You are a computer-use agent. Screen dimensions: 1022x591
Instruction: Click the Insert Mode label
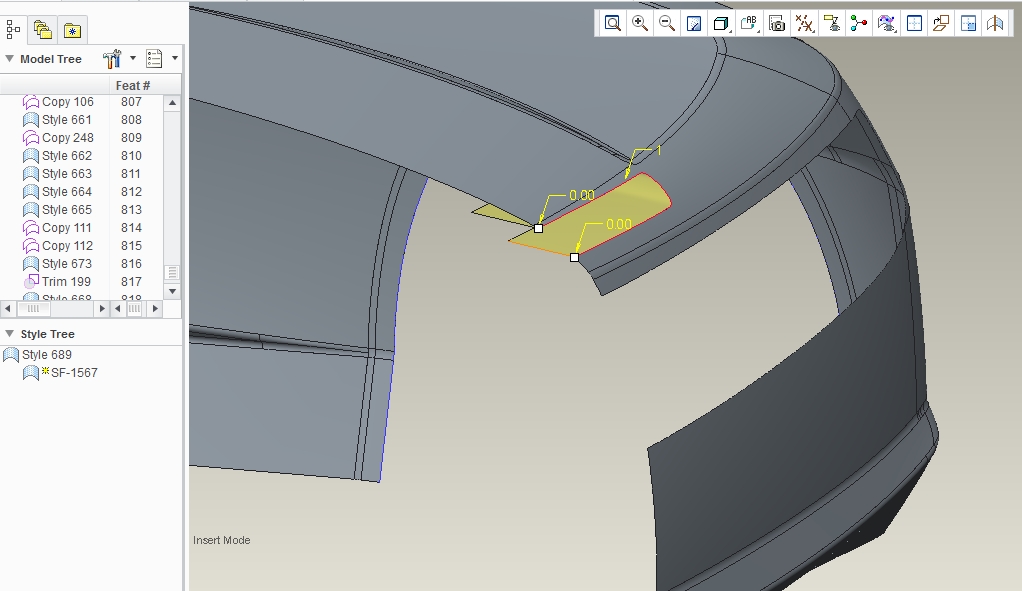[x=222, y=540]
